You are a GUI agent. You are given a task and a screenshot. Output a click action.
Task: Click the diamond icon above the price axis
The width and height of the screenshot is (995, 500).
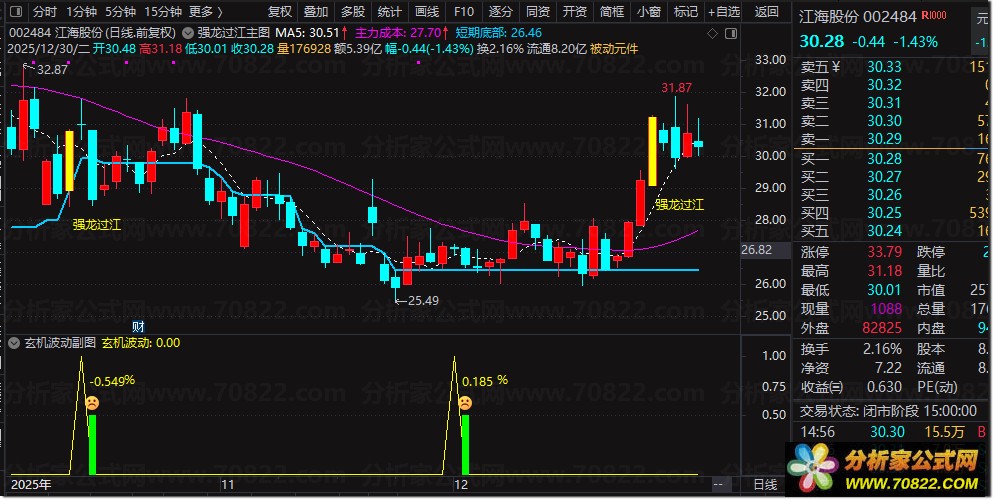(x=713, y=33)
